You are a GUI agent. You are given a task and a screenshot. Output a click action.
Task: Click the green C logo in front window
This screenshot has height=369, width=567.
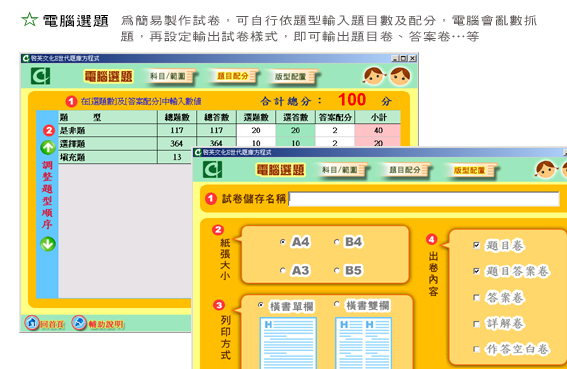pyautogui.click(x=212, y=170)
